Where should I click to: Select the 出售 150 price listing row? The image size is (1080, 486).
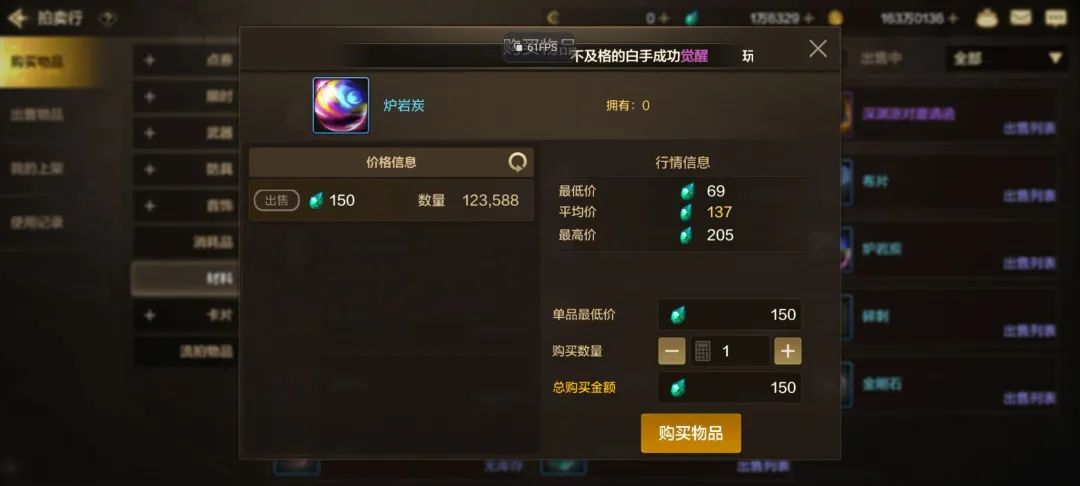point(391,200)
